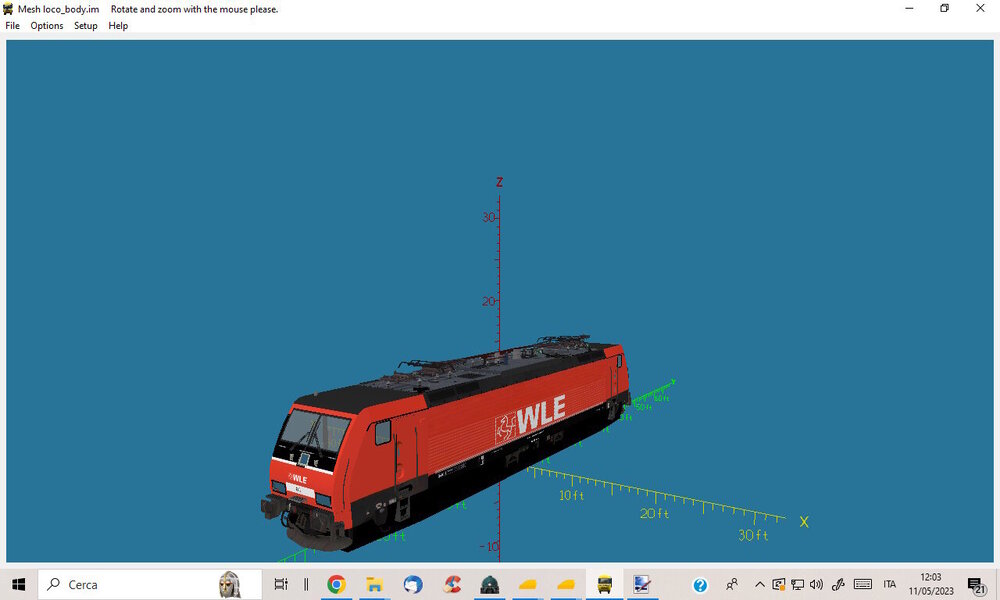Show hidden system tray icons

click(760, 584)
